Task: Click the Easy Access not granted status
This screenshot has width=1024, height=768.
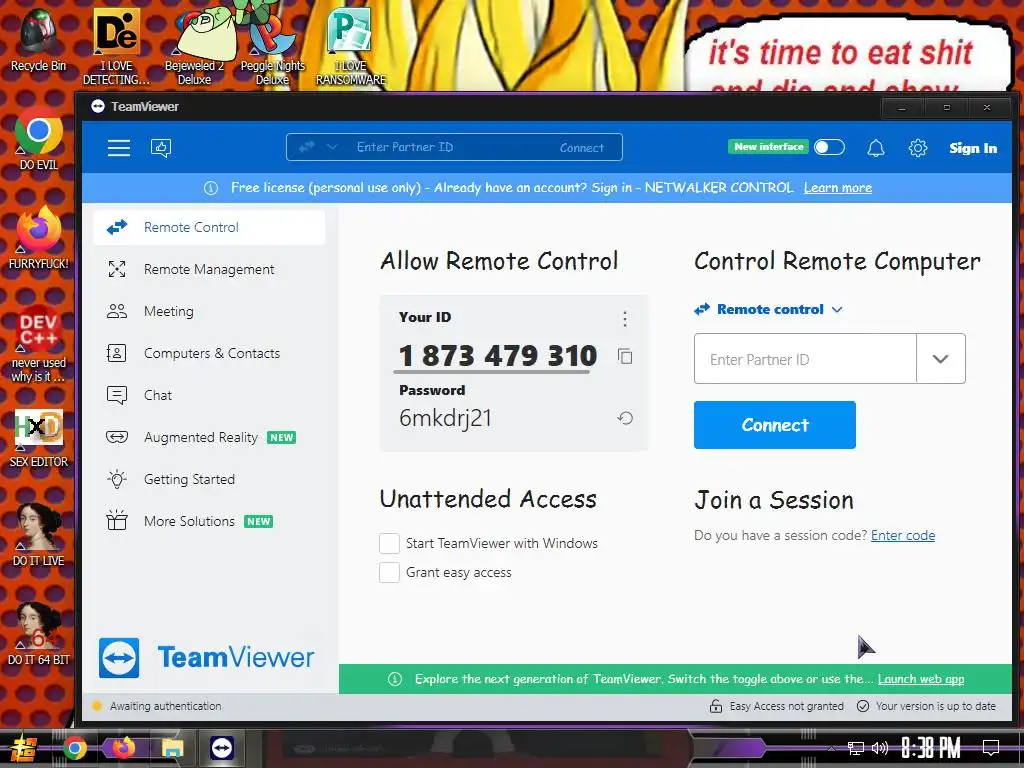Action: 786,706
